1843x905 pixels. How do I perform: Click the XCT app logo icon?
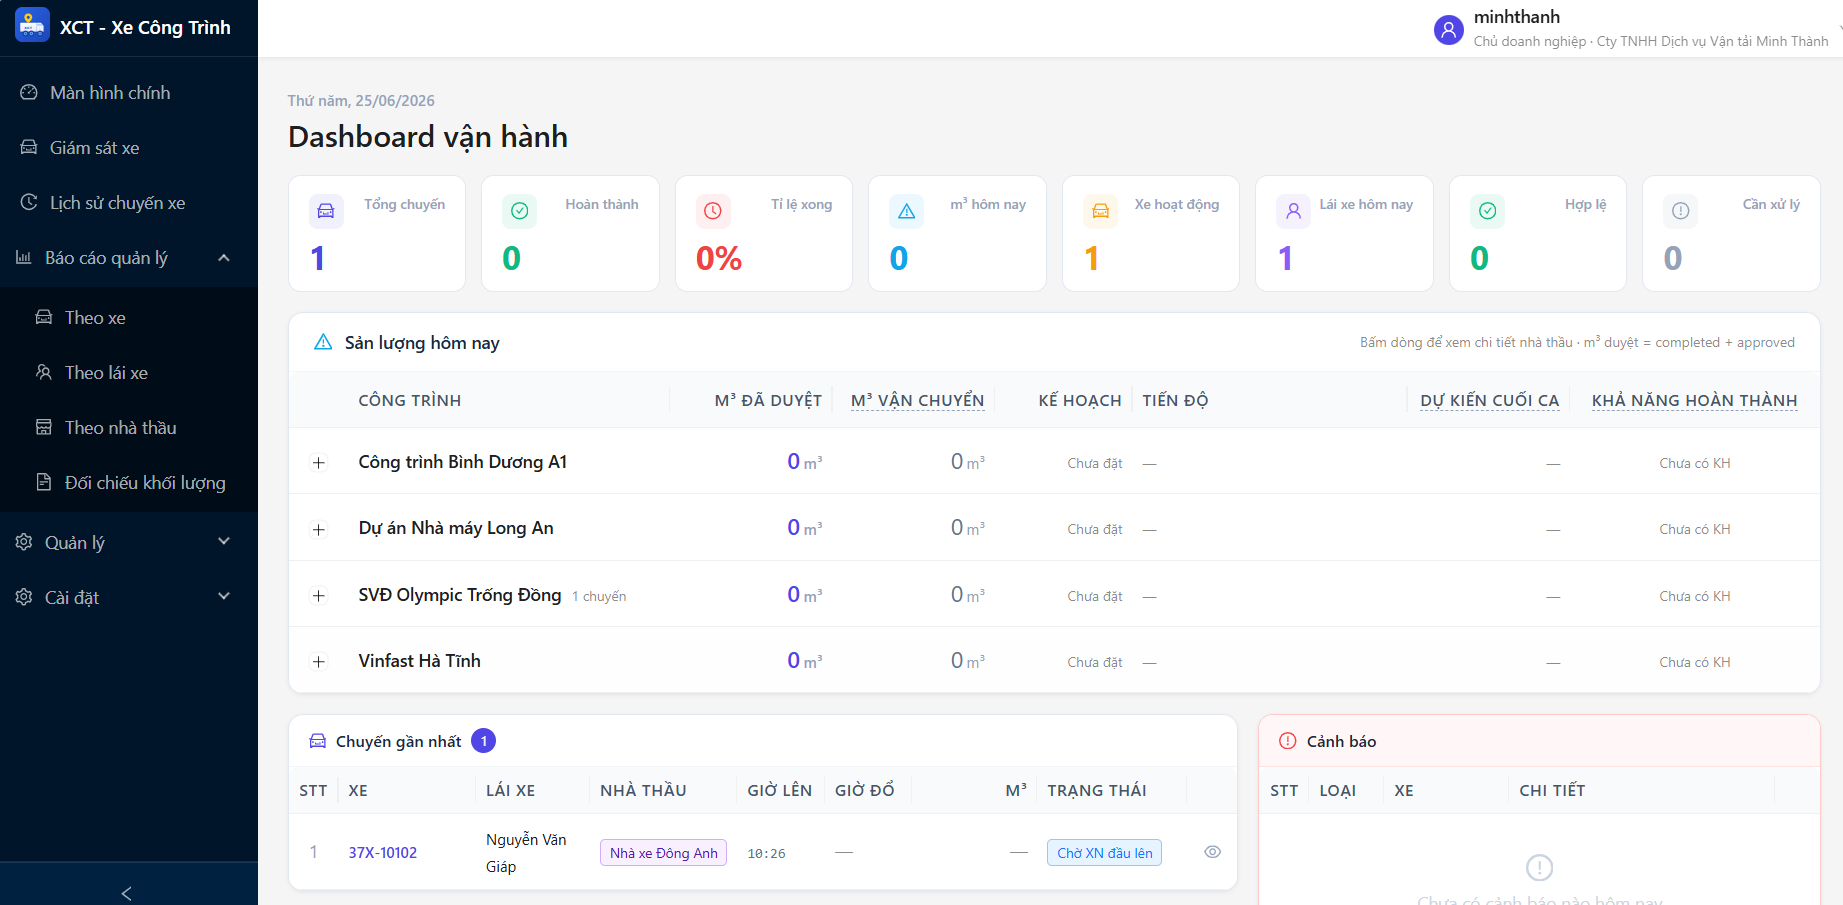point(32,27)
